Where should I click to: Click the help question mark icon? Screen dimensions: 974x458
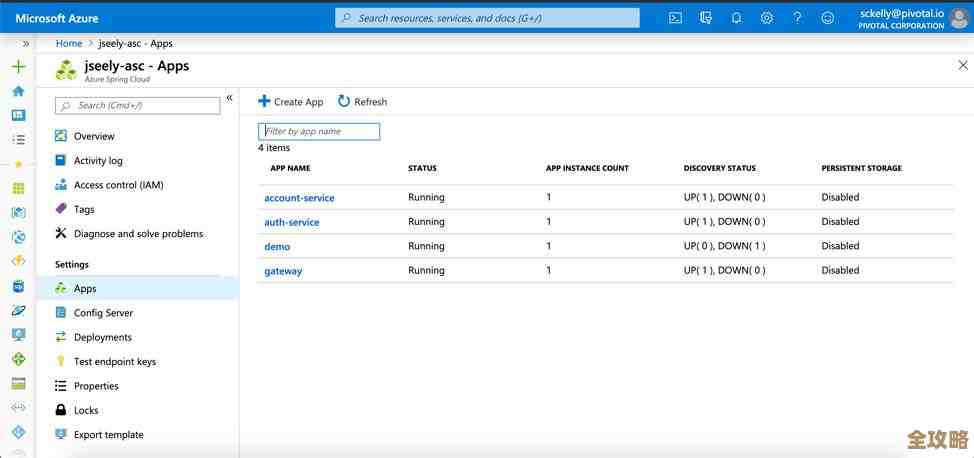click(x=797, y=18)
